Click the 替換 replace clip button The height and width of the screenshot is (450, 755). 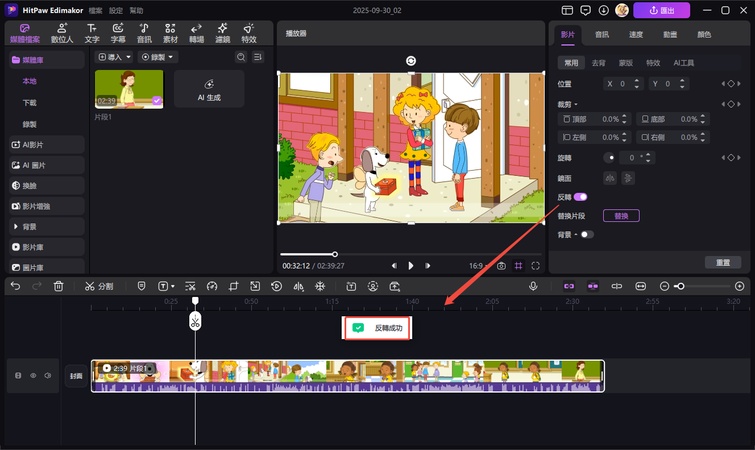click(x=620, y=215)
